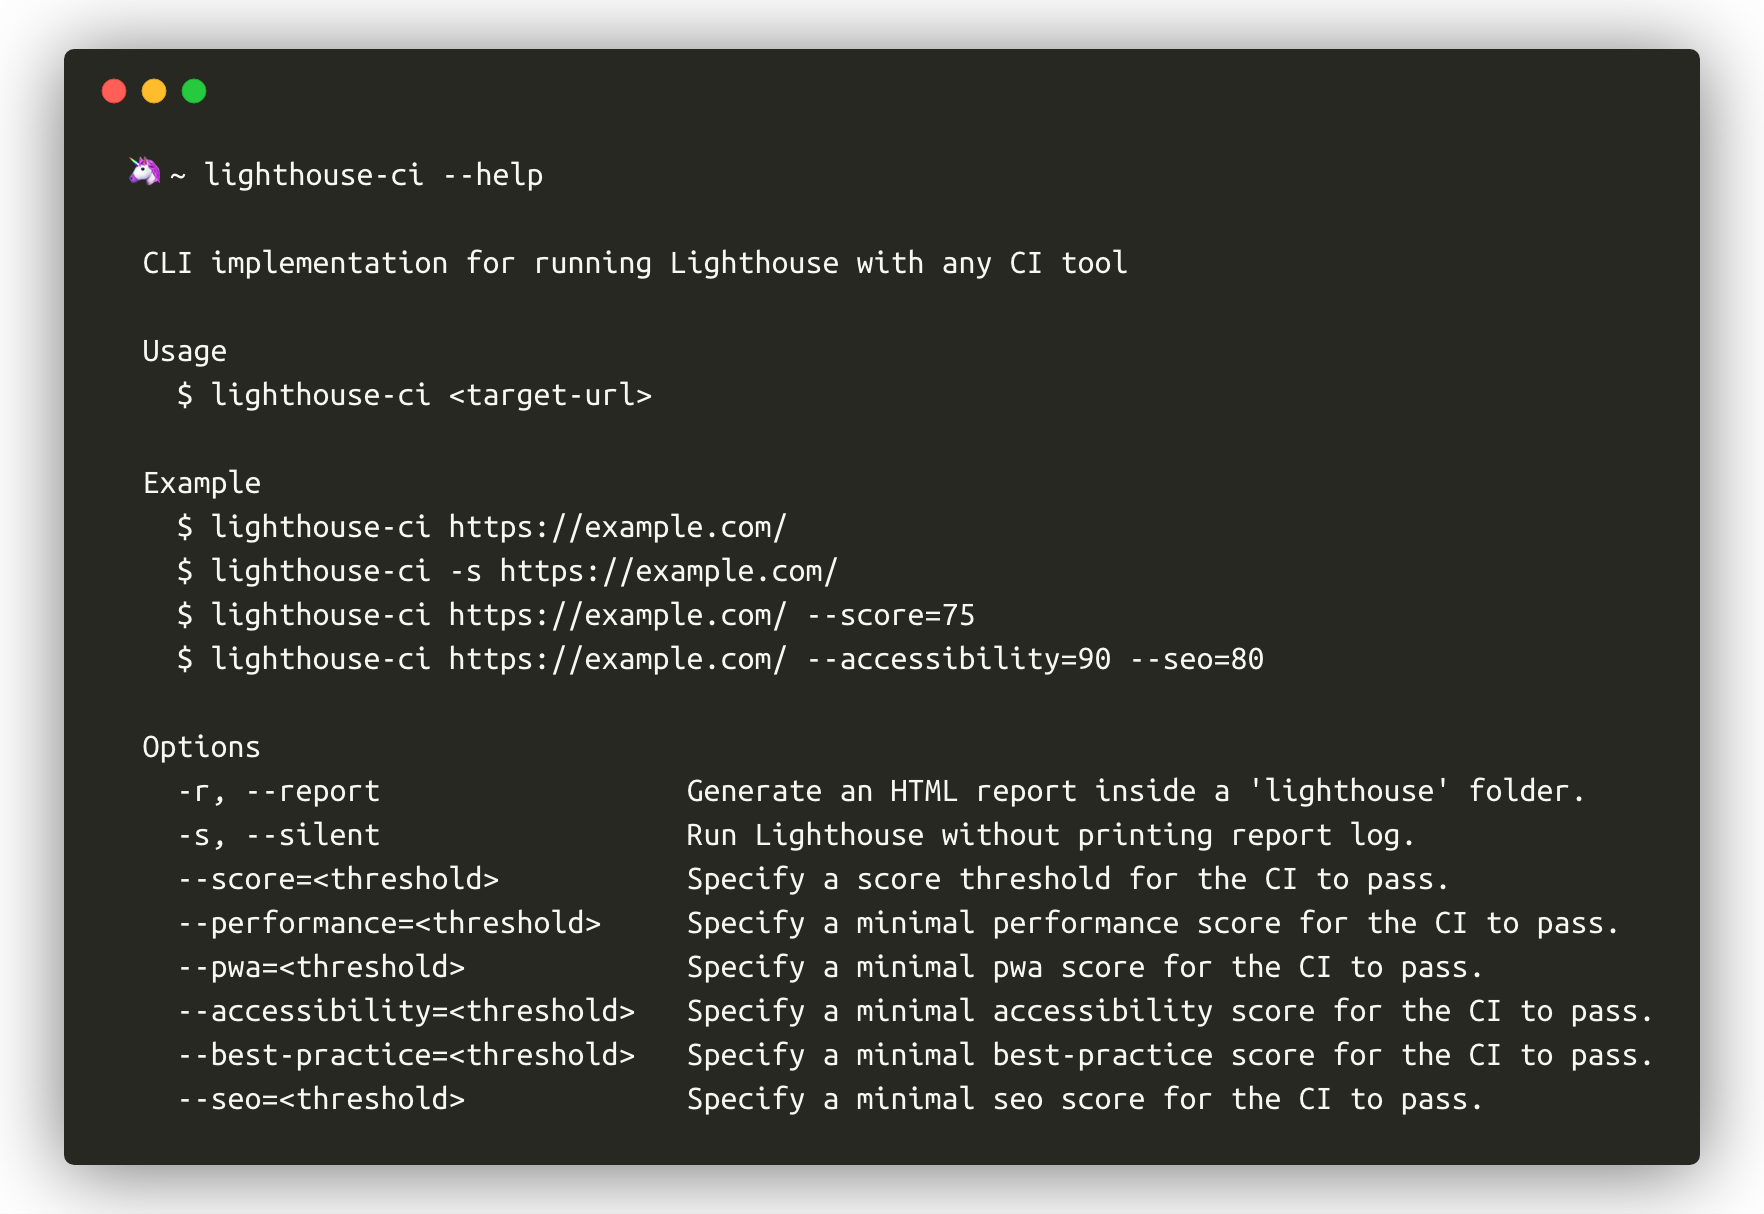Click "--seo=80" in the last example
Screen dimensions: 1764x1214
tap(1196, 659)
